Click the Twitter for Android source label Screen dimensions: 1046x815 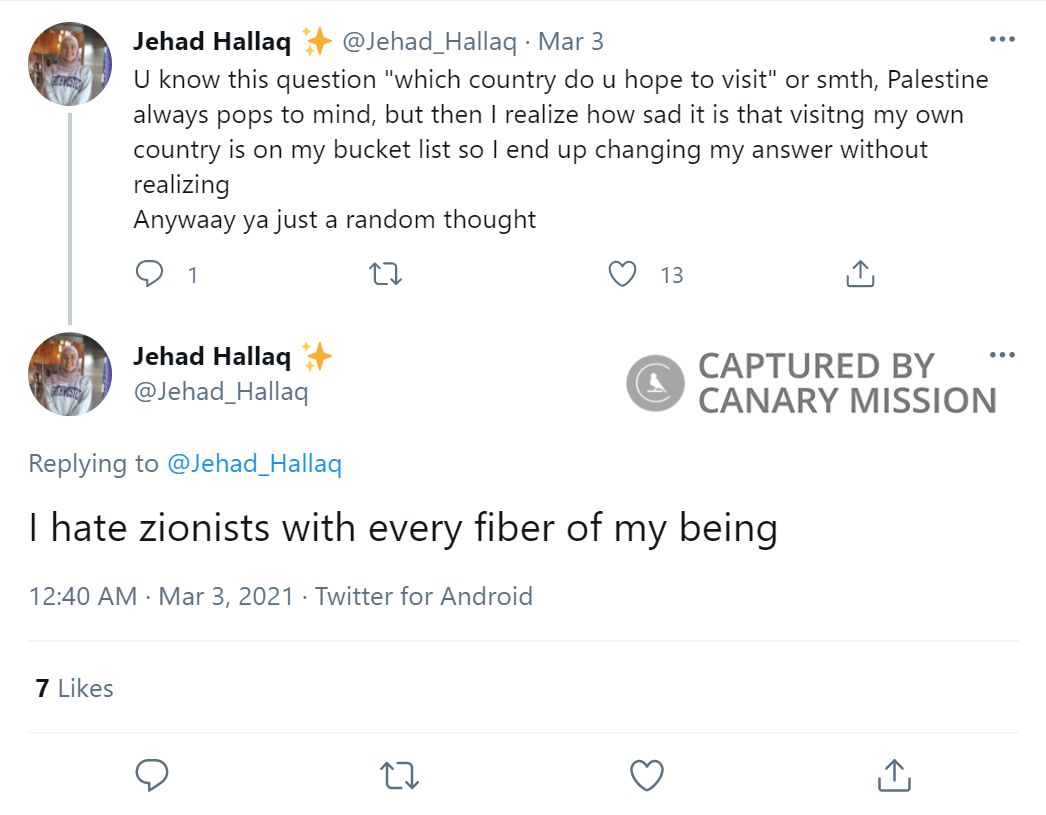pos(424,596)
